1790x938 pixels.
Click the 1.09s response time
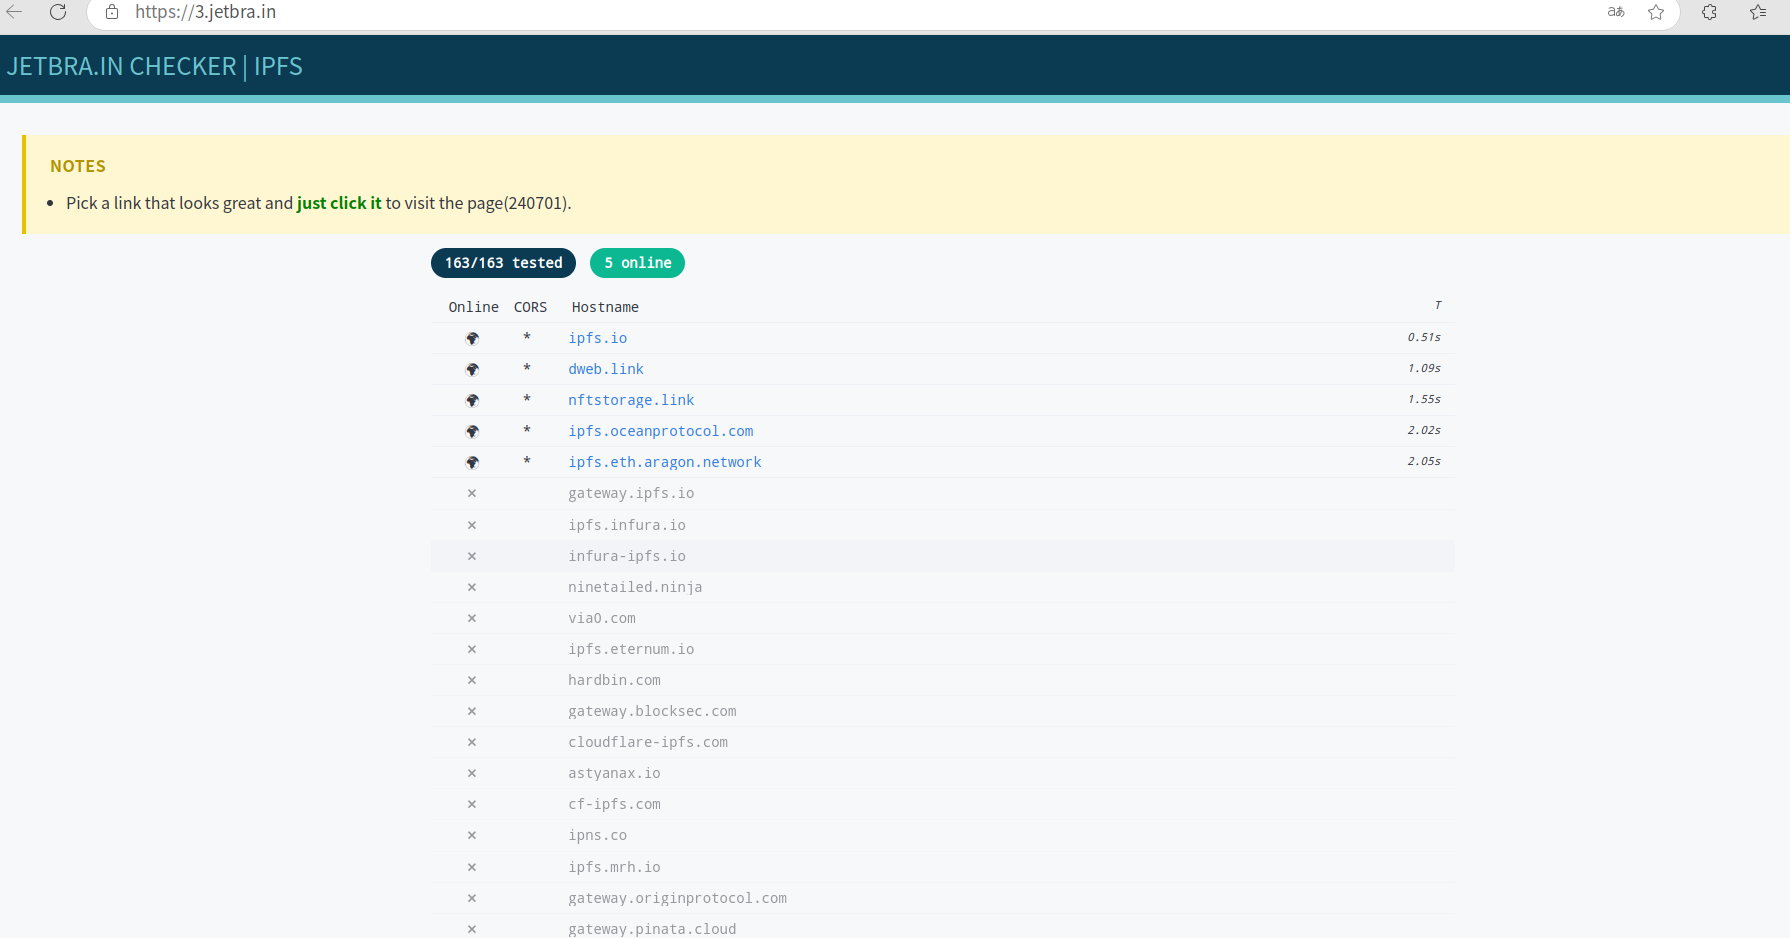[x=1424, y=368]
